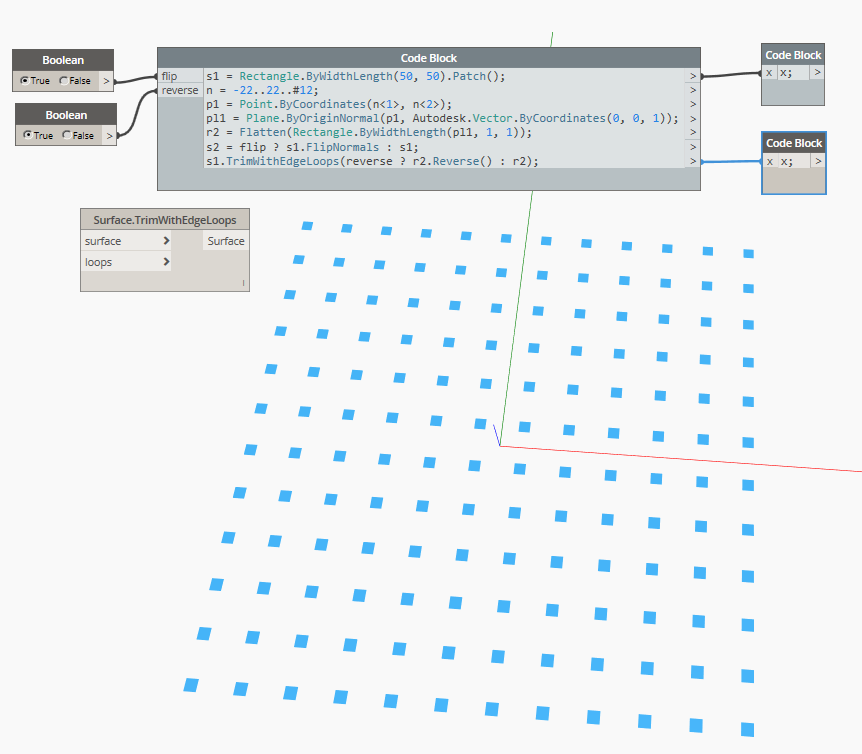Click the x input port on the top-right Code Block
Viewport: 862px width, 754px height.
[x=769, y=72]
